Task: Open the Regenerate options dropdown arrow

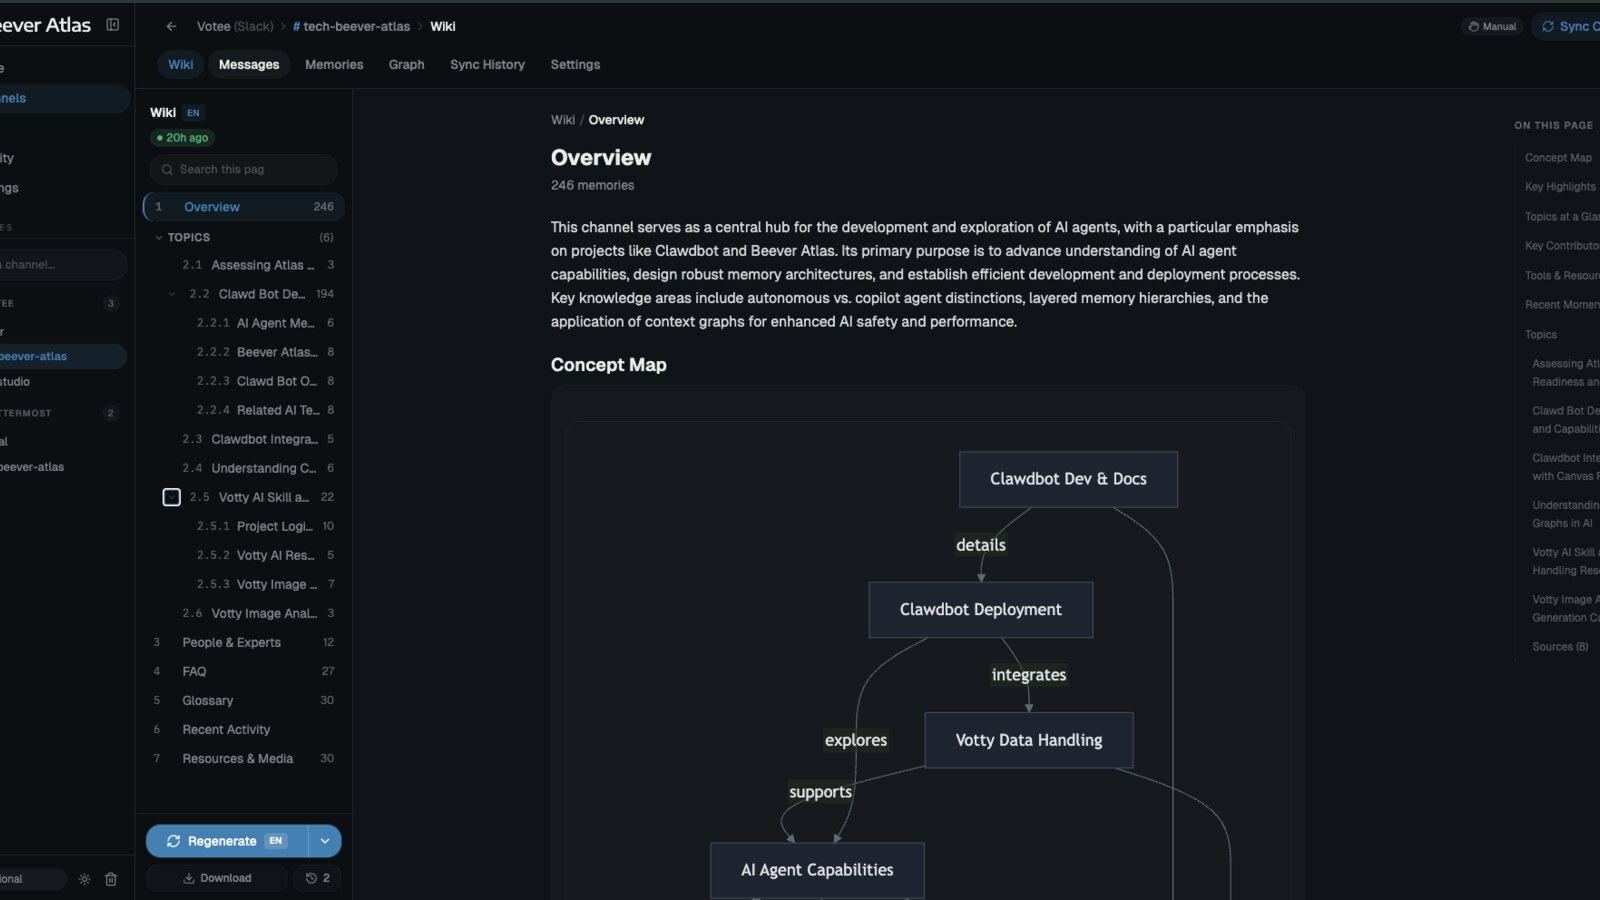Action: (325, 841)
